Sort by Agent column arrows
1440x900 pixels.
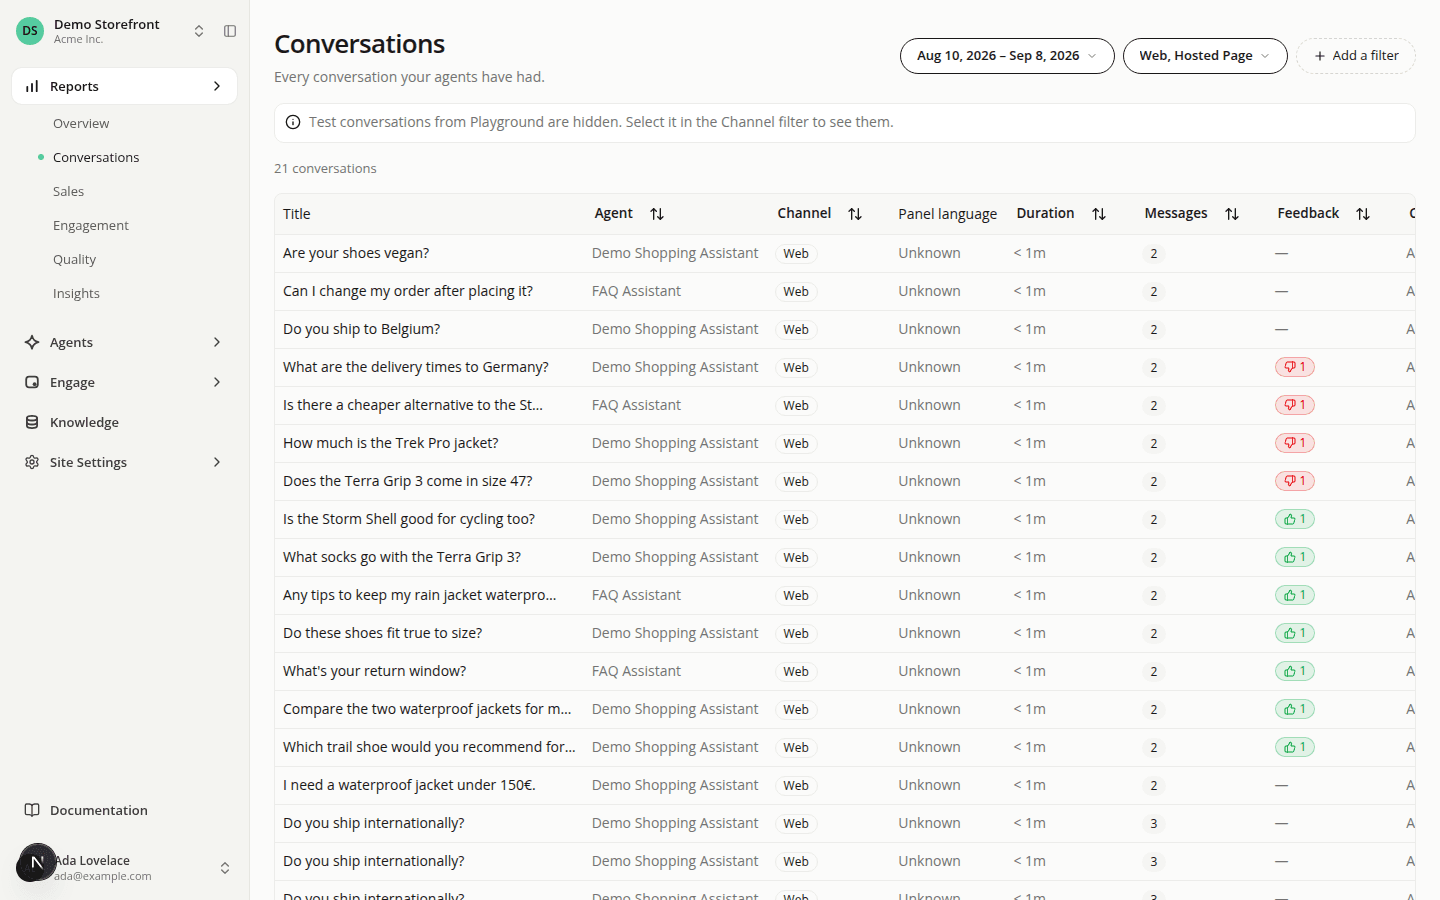click(x=657, y=214)
